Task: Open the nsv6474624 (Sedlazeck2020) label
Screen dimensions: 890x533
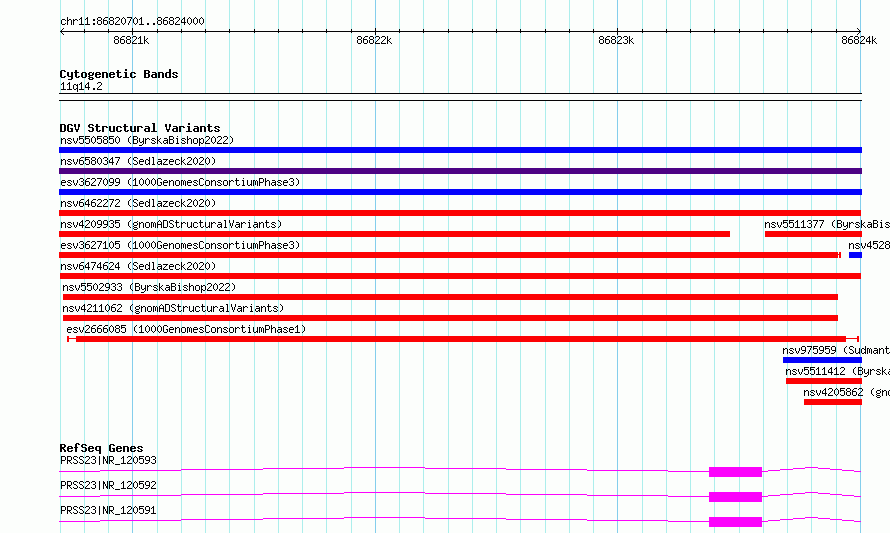Action: pyautogui.click(x=138, y=266)
